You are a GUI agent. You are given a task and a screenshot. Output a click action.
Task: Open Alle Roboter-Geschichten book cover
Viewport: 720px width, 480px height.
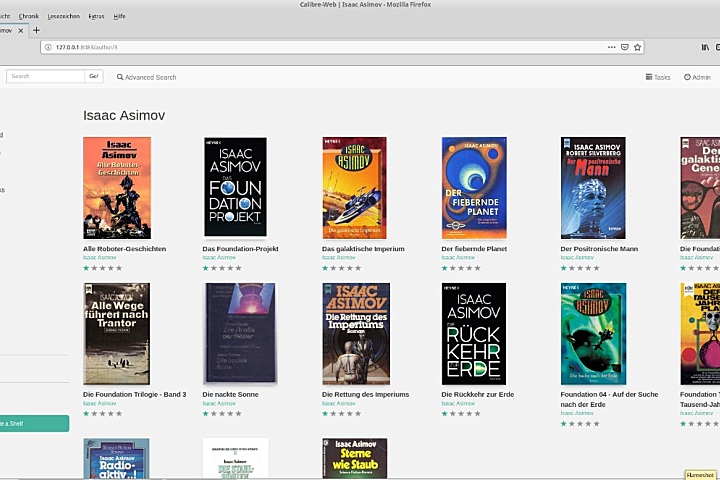117,188
